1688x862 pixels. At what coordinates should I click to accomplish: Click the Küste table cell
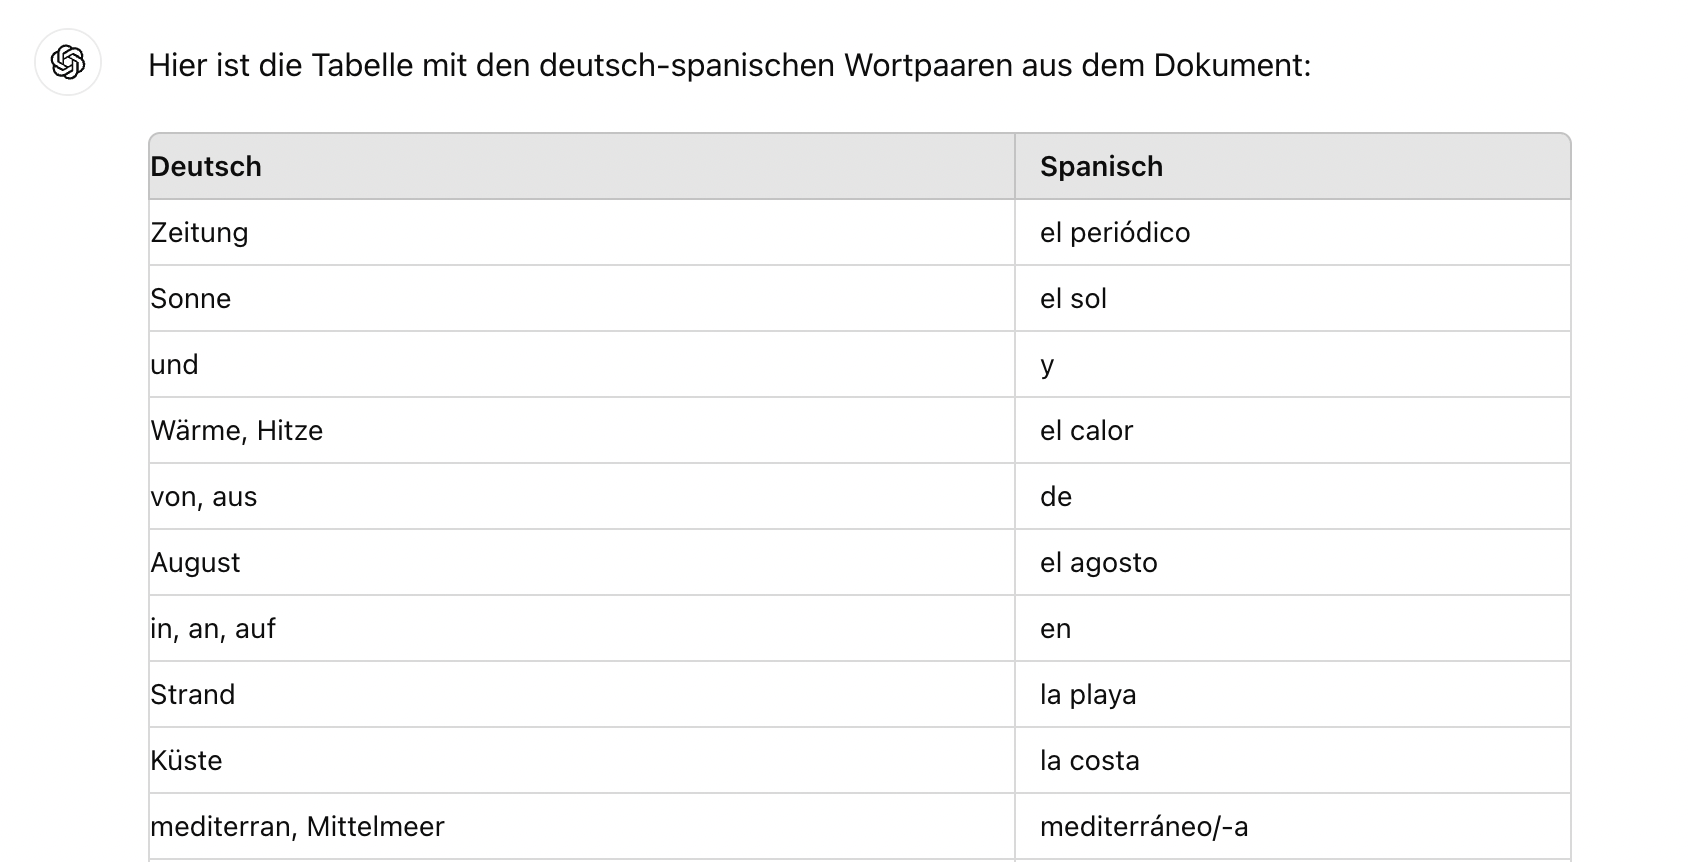[x=186, y=761]
